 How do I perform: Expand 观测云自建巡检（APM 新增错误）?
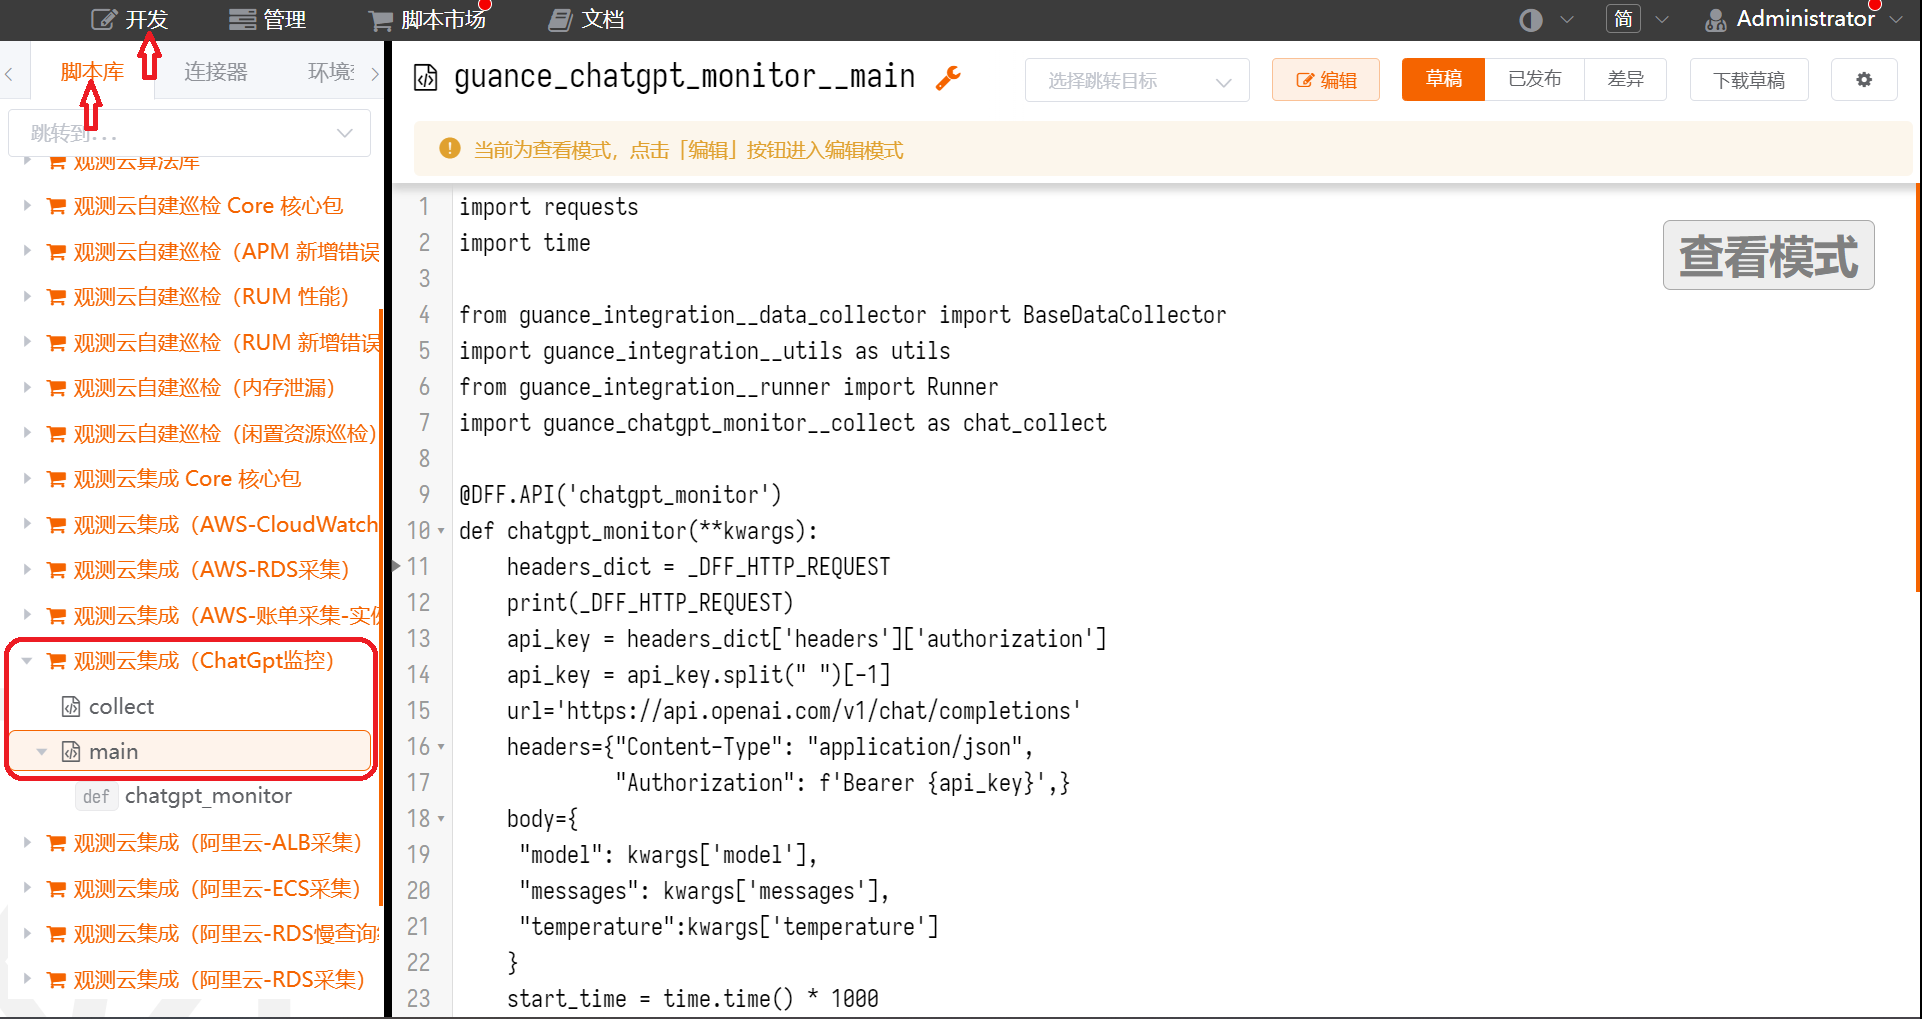pos(27,251)
